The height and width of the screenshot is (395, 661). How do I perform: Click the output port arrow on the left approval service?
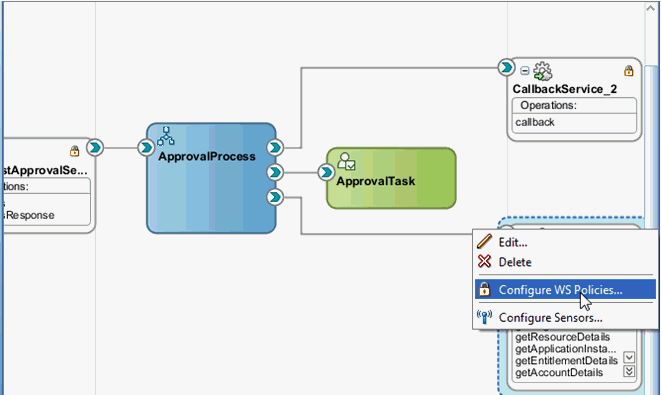(x=95, y=148)
